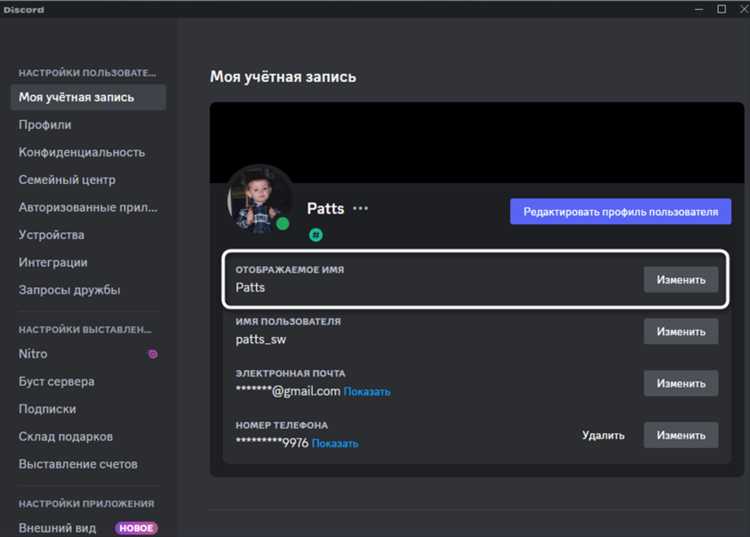The width and height of the screenshot is (750, 537).
Task: Click the Patts name beside the avatar
Action: pyautogui.click(x=326, y=208)
